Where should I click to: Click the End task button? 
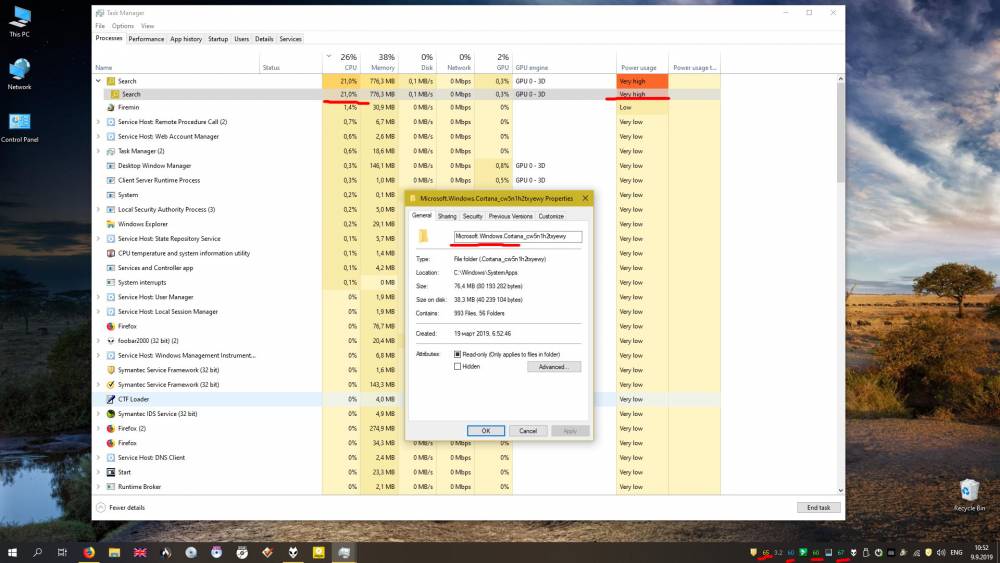pyautogui.click(x=818, y=508)
